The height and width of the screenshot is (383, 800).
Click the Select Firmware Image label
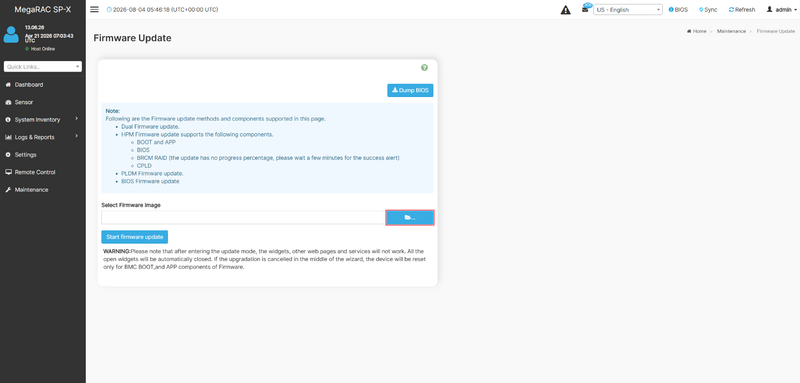131,205
